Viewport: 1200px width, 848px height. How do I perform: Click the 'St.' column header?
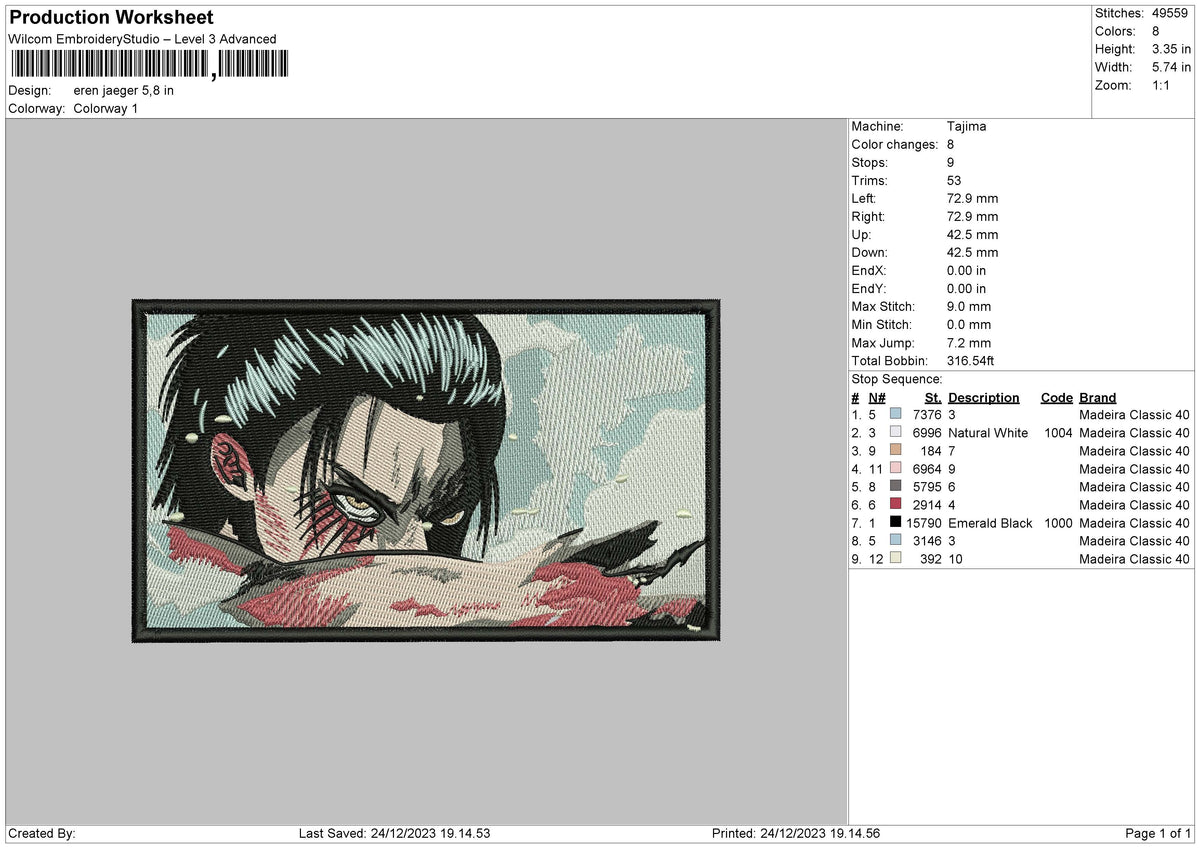tap(934, 397)
